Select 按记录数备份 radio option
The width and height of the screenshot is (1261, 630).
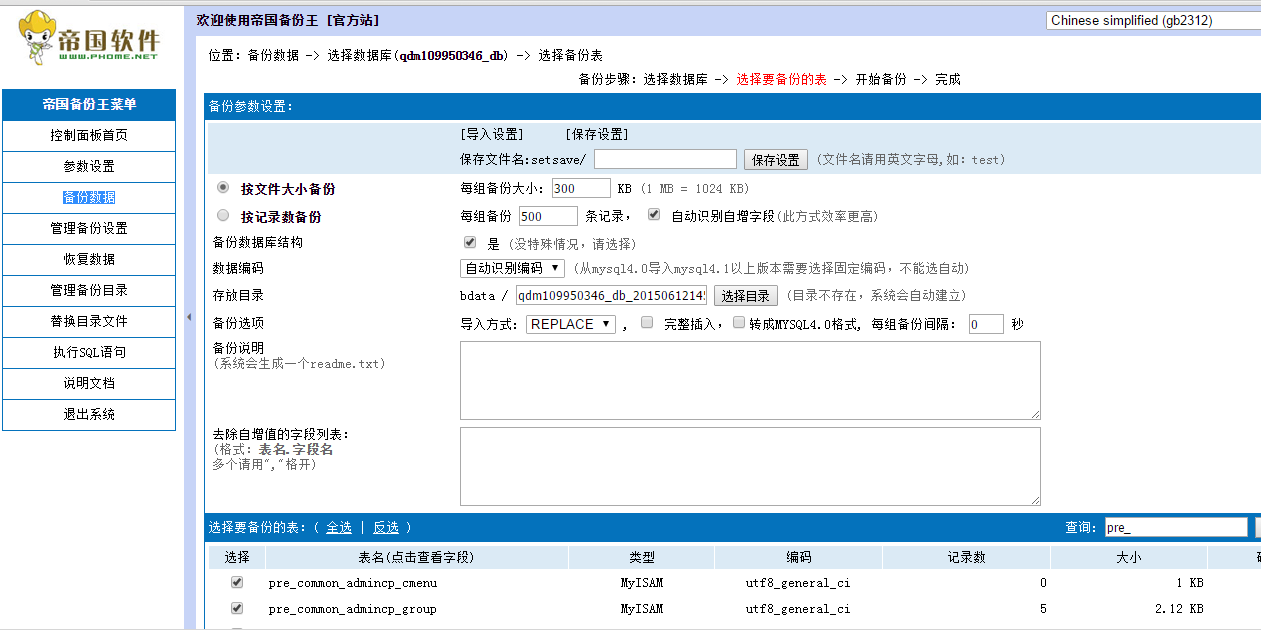coord(223,216)
